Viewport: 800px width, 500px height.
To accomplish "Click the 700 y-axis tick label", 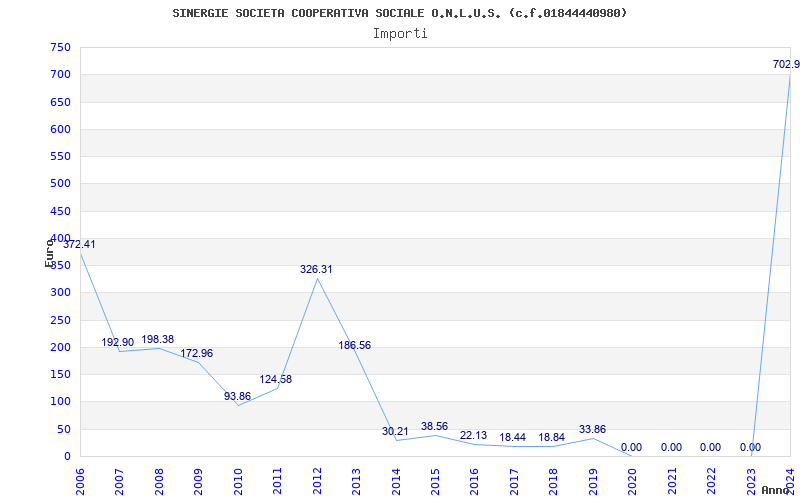I will click(60, 74).
